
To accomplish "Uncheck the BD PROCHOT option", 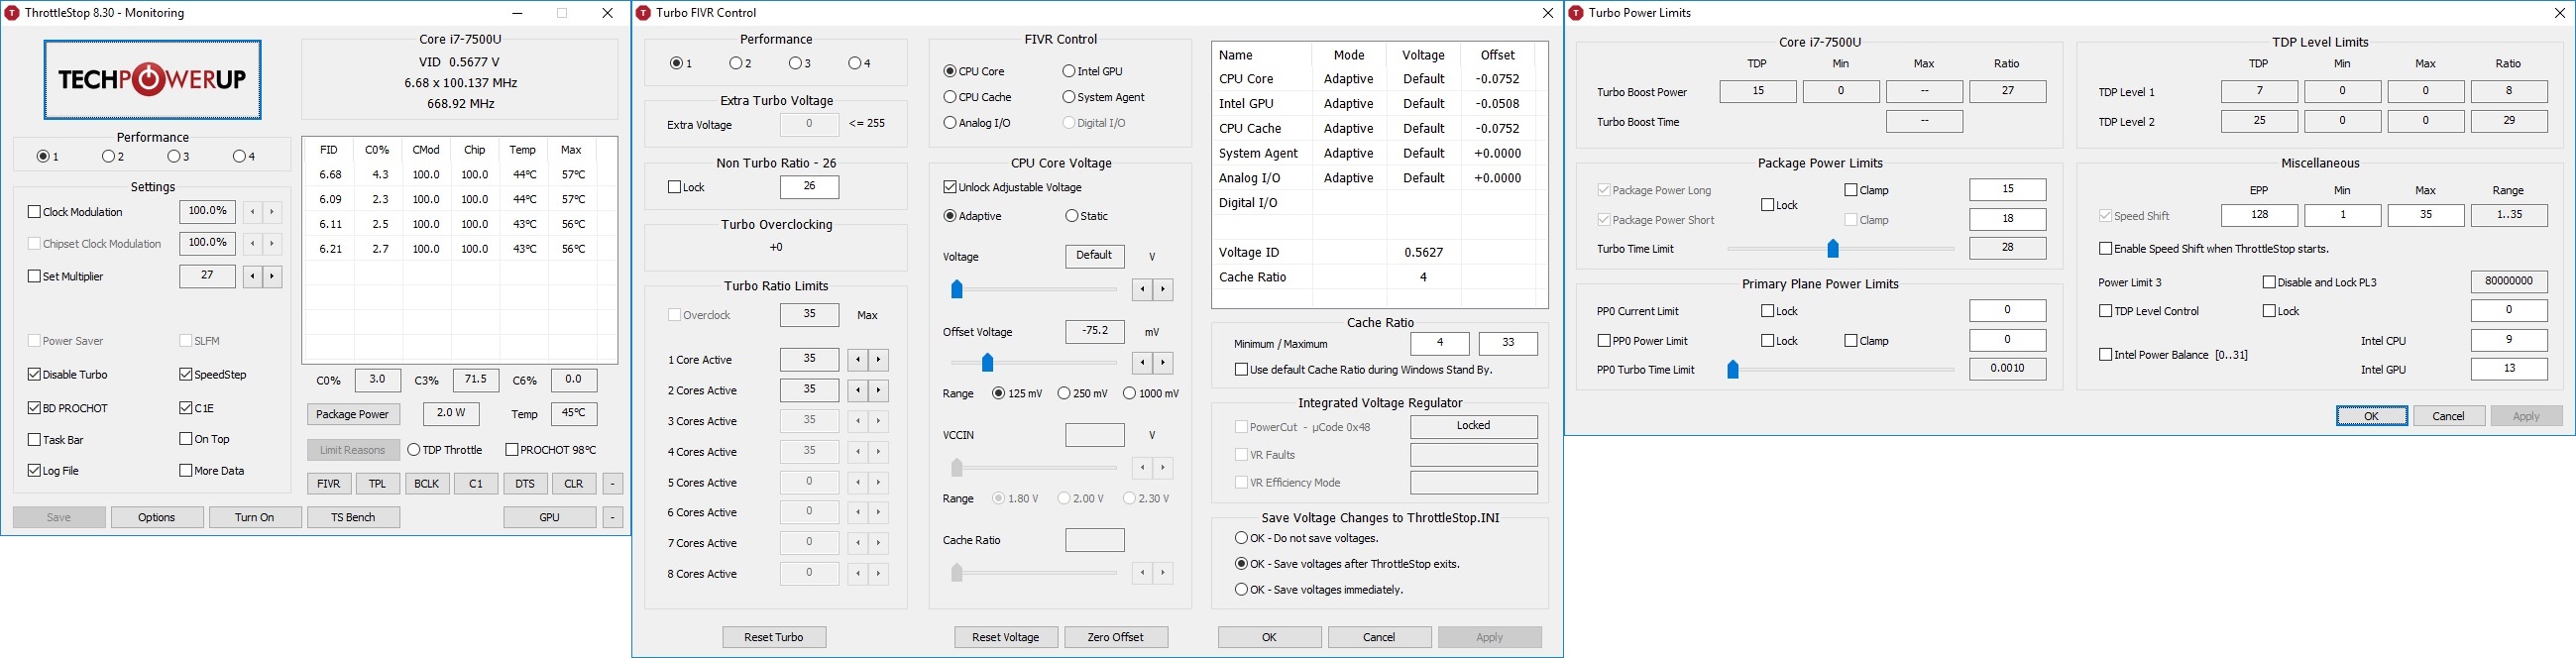I will (x=34, y=408).
